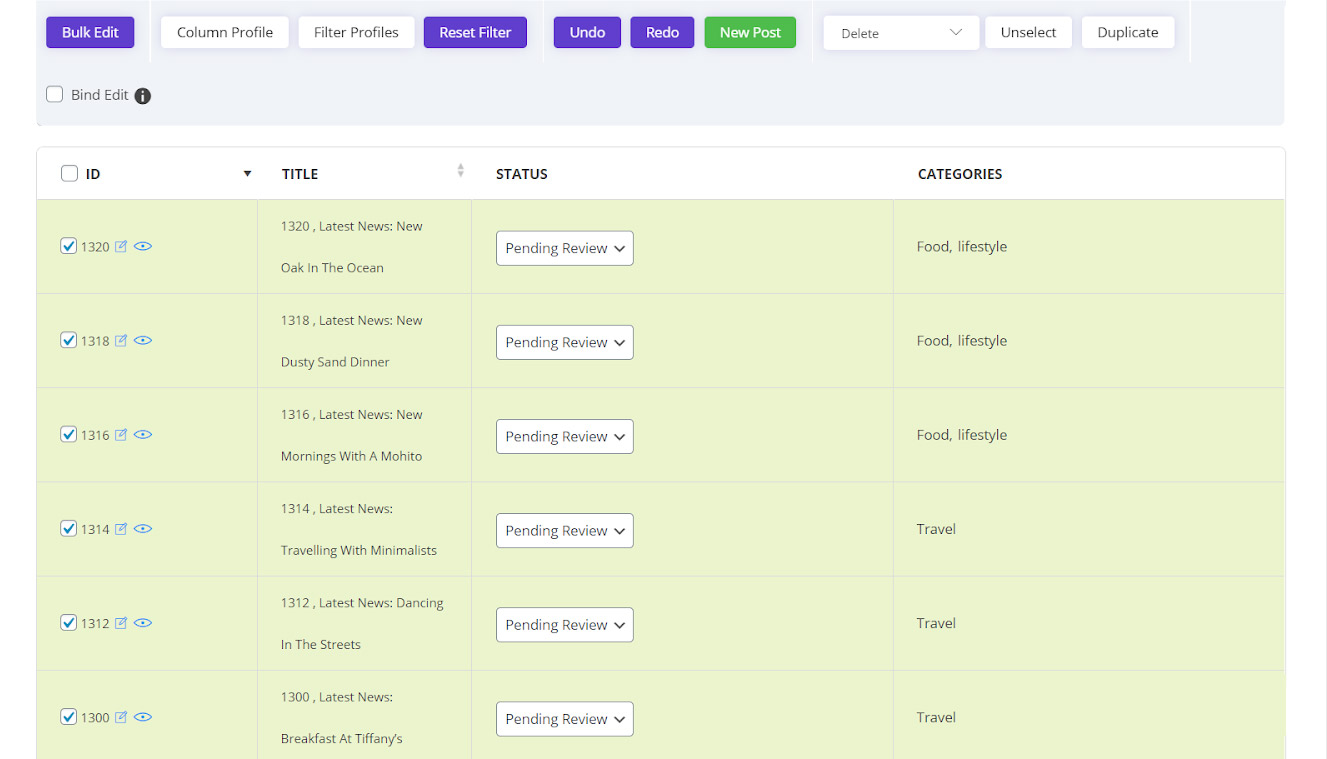
Task: Open the edit icon for post 1316
Action: (x=121, y=434)
